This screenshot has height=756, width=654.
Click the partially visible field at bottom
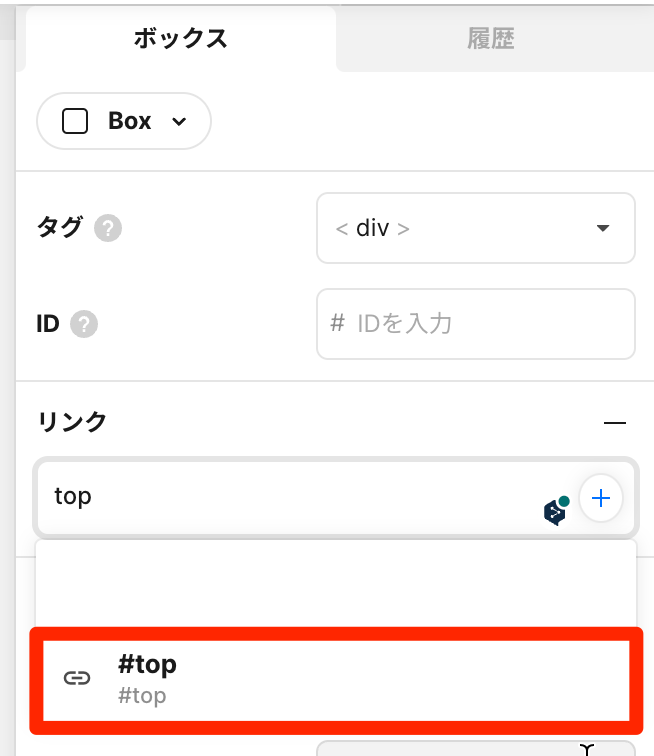tap(476, 748)
